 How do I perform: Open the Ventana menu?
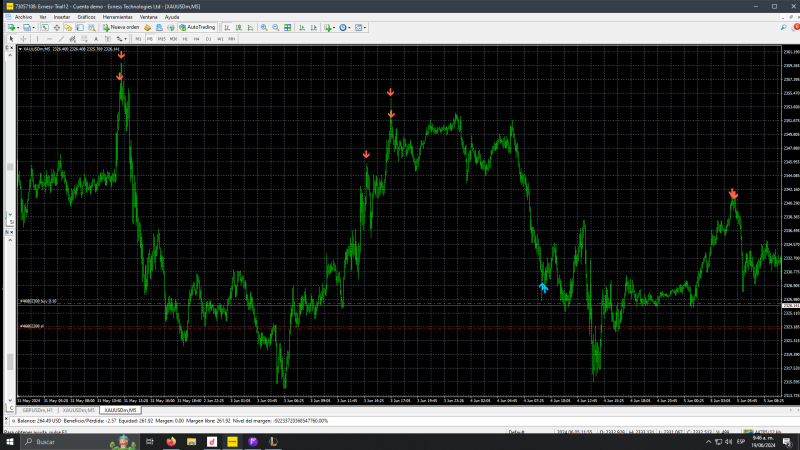[x=148, y=17]
